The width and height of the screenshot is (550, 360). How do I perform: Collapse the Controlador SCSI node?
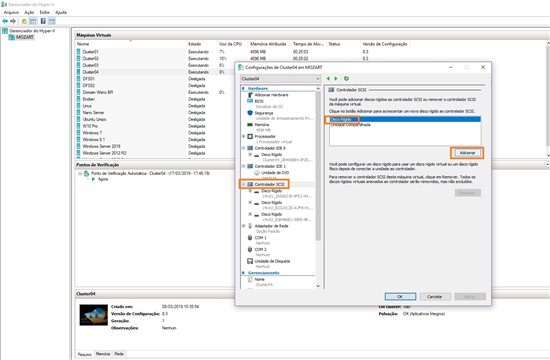click(x=243, y=184)
